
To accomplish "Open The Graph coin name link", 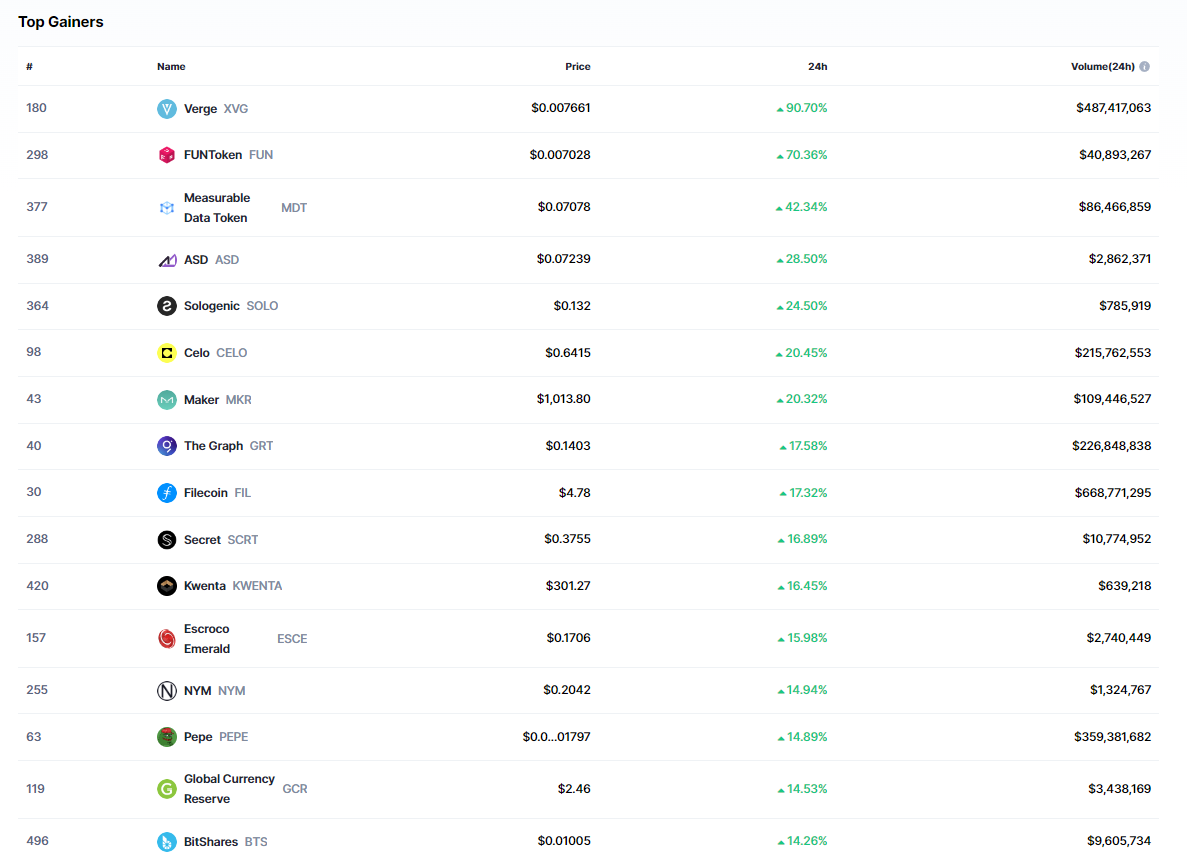I will coord(213,446).
